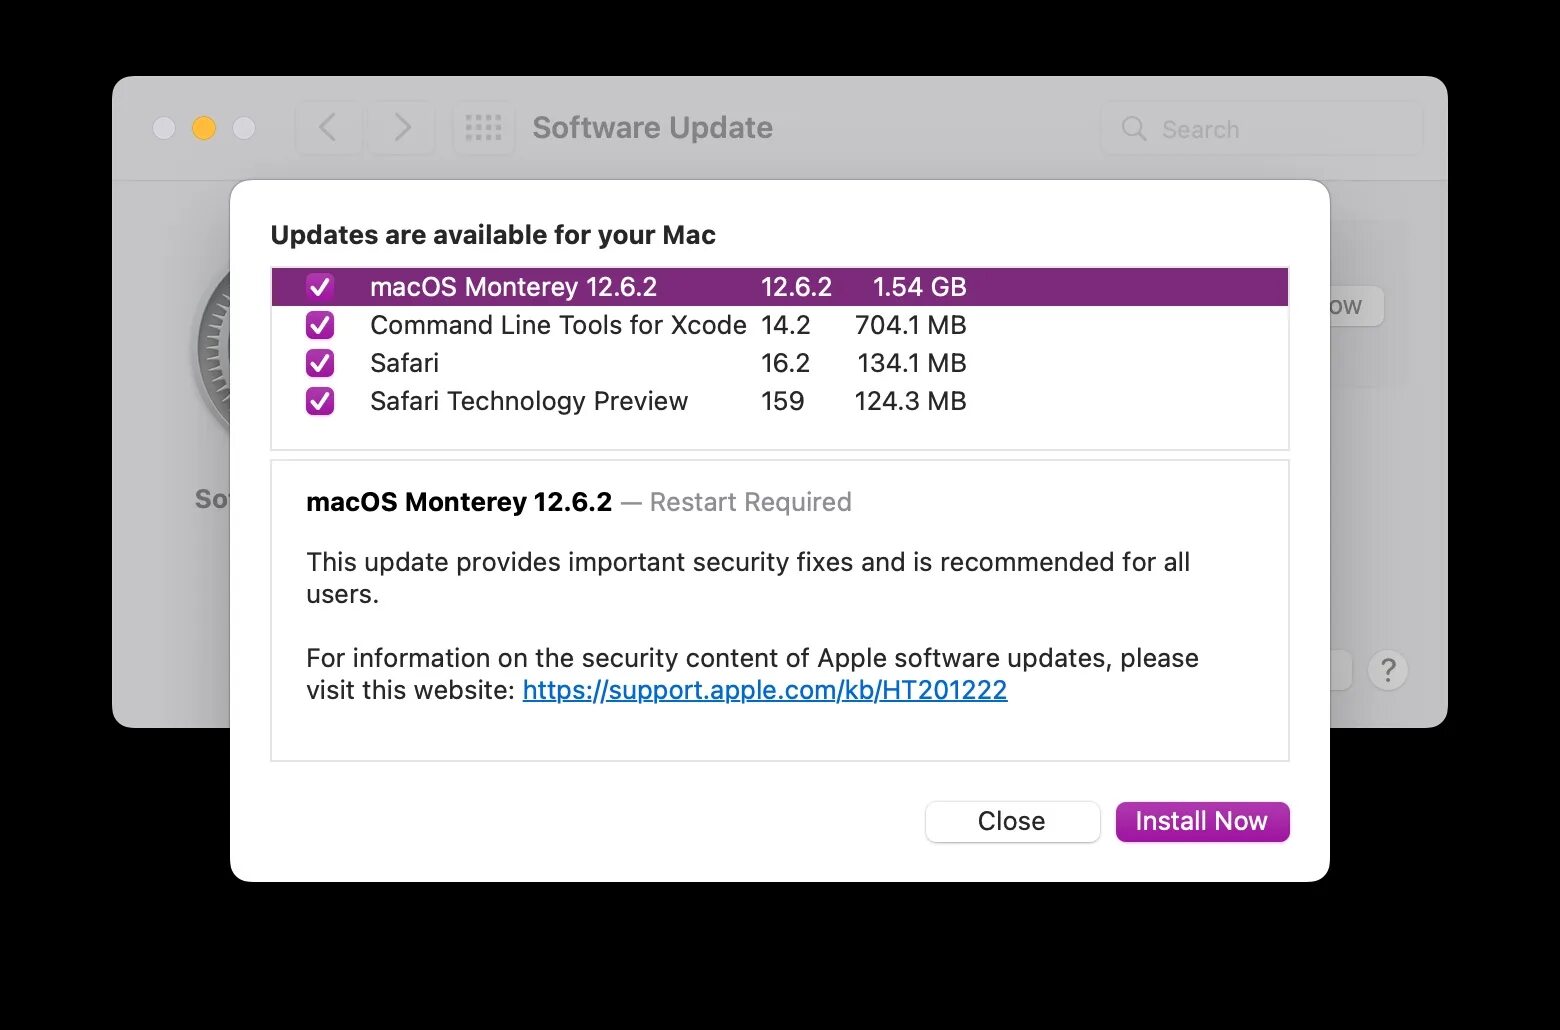1560x1030 pixels.
Task: Click version 159 in the list
Action: click(x=782, y=401)
